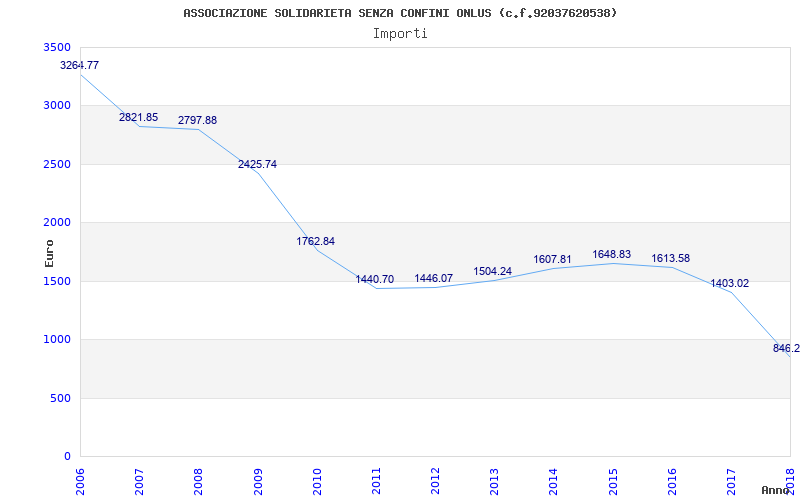
Task: Select the 2006 year tick label
Action: click(x=81, y=481)
